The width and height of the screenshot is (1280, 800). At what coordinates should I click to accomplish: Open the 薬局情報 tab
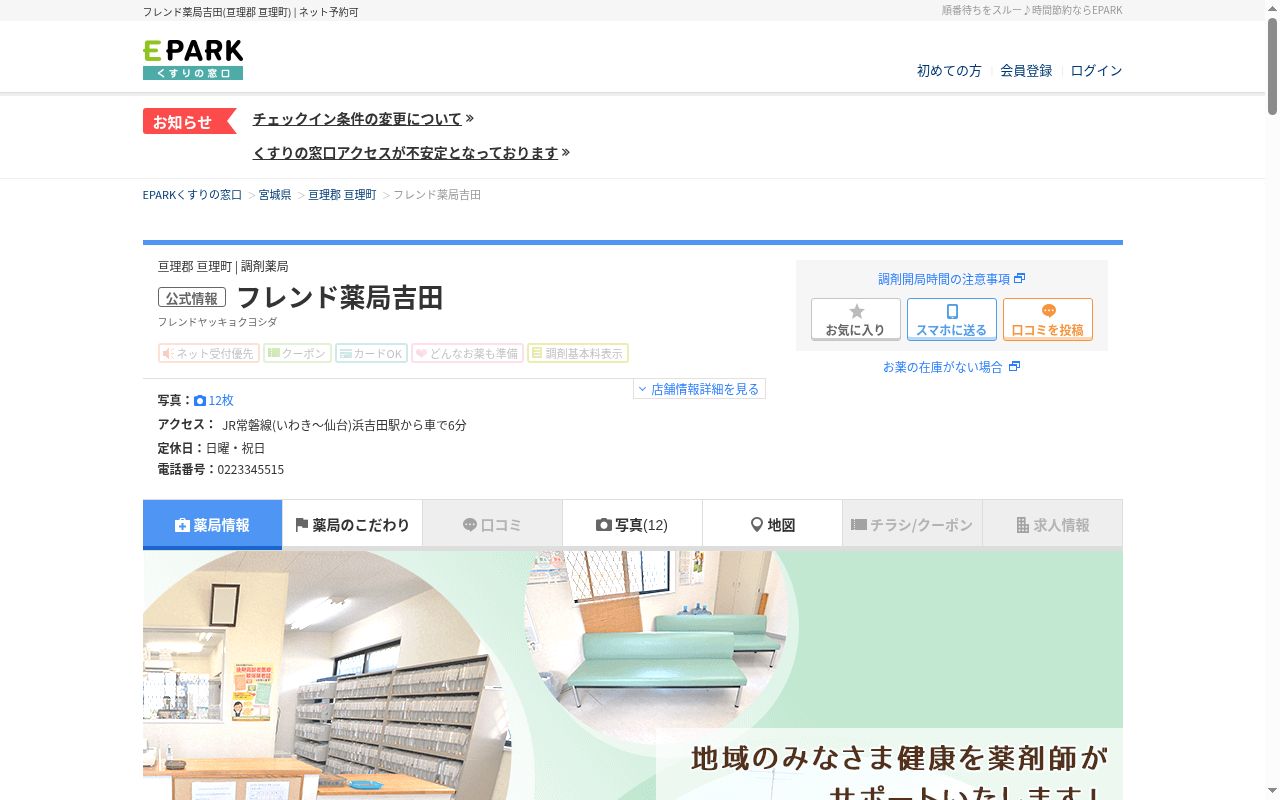tap(212, 525)
